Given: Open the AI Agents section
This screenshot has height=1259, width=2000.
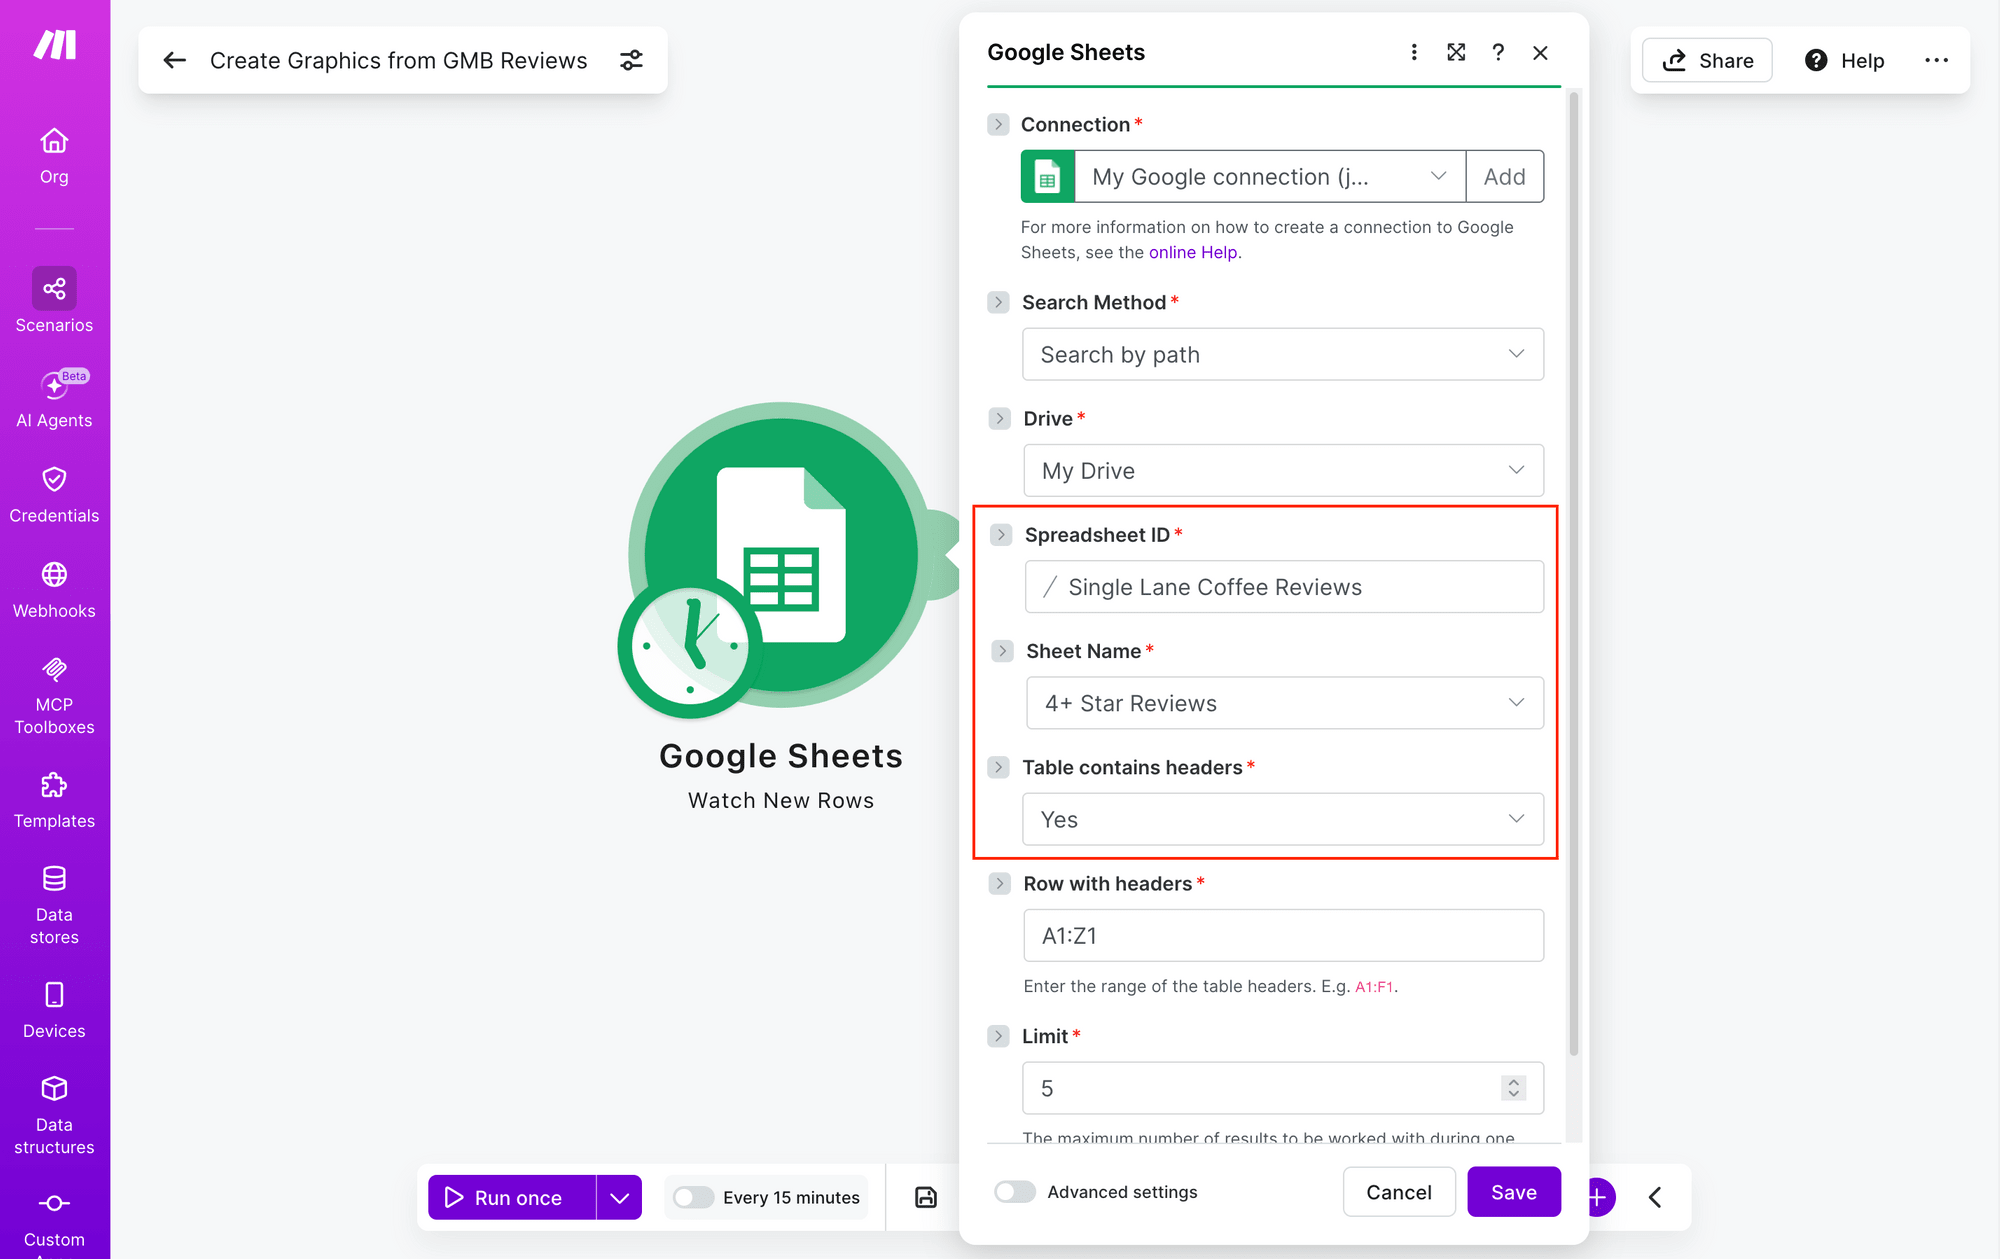Looking at the screenshot, I should click(x=54, y=399).
